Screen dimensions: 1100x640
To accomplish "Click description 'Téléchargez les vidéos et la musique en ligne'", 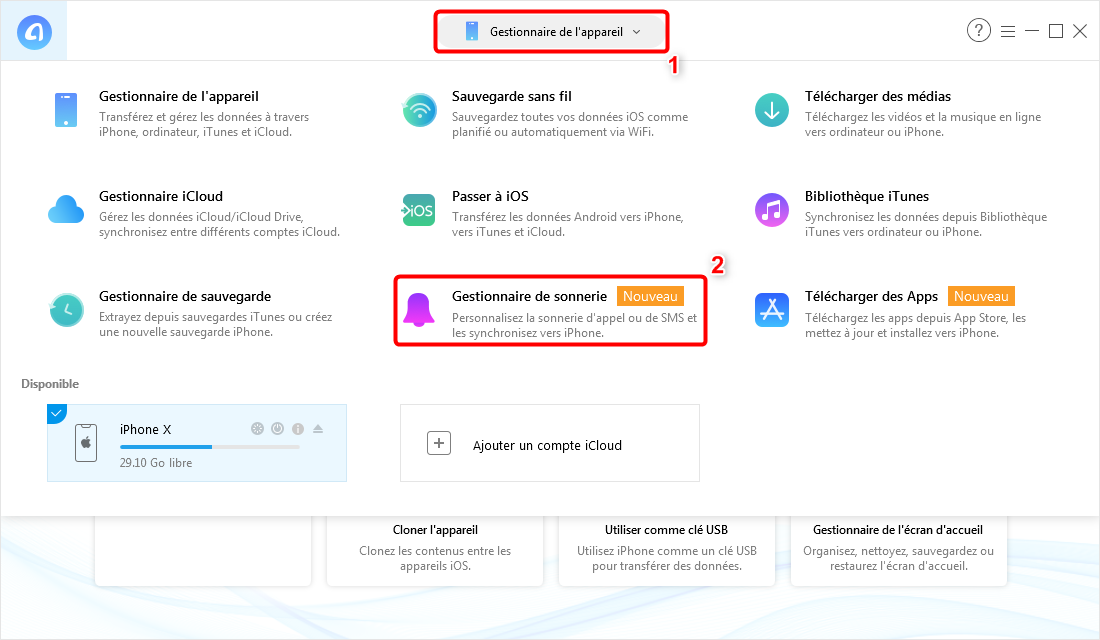I will coord(923,117).
